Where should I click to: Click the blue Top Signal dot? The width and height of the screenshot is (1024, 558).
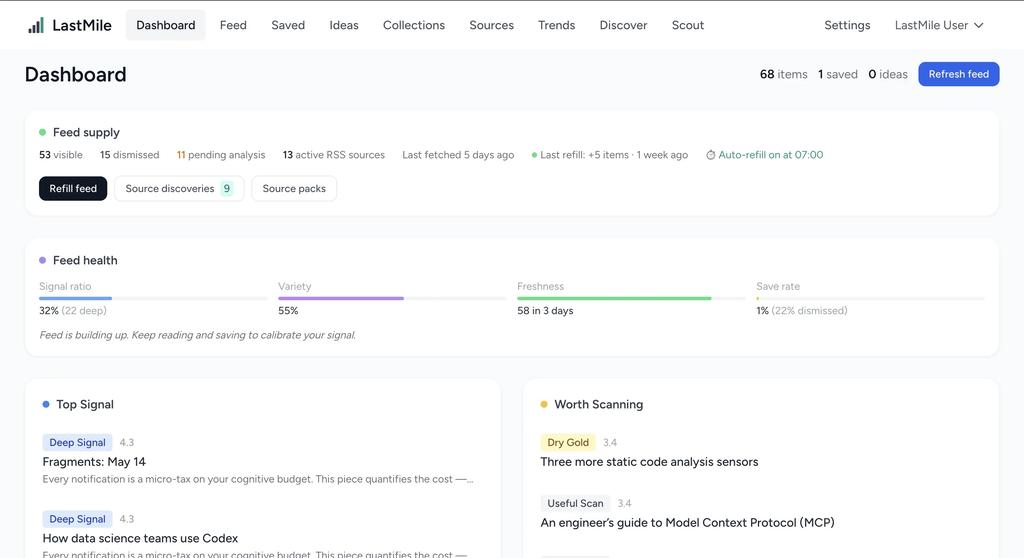[46, 404]
